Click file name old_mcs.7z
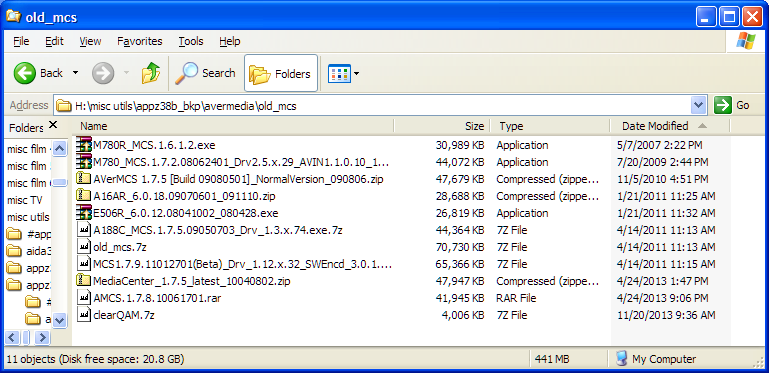This screenshot has height=373, width=769. point(120,247)
